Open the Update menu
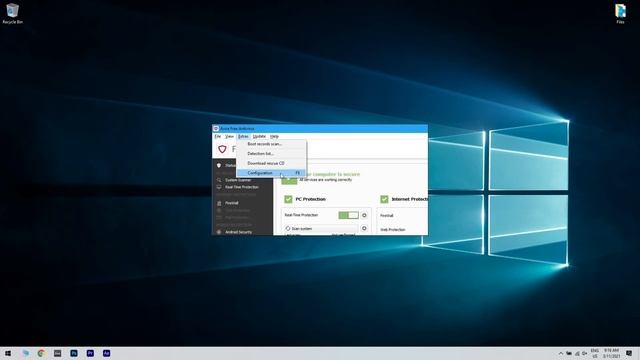Screen dimensions: 640x360 259,136
